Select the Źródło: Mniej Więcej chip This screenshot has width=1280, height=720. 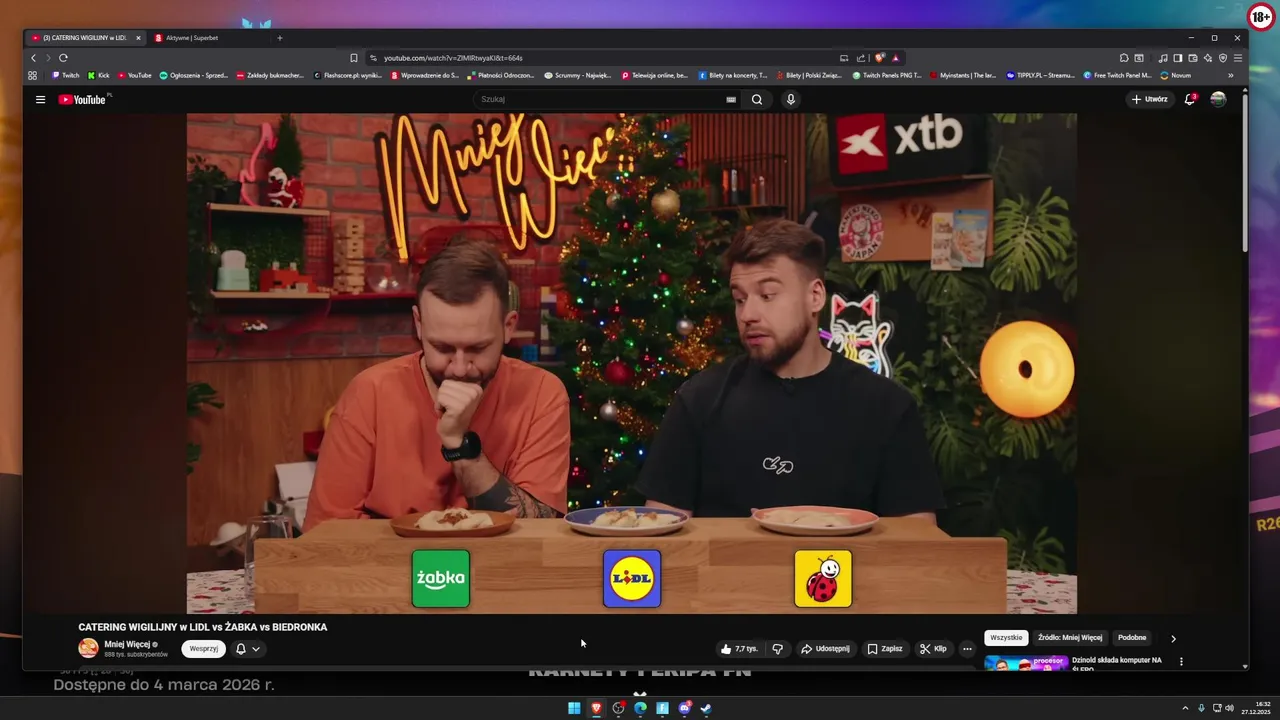coord(1070,637)
